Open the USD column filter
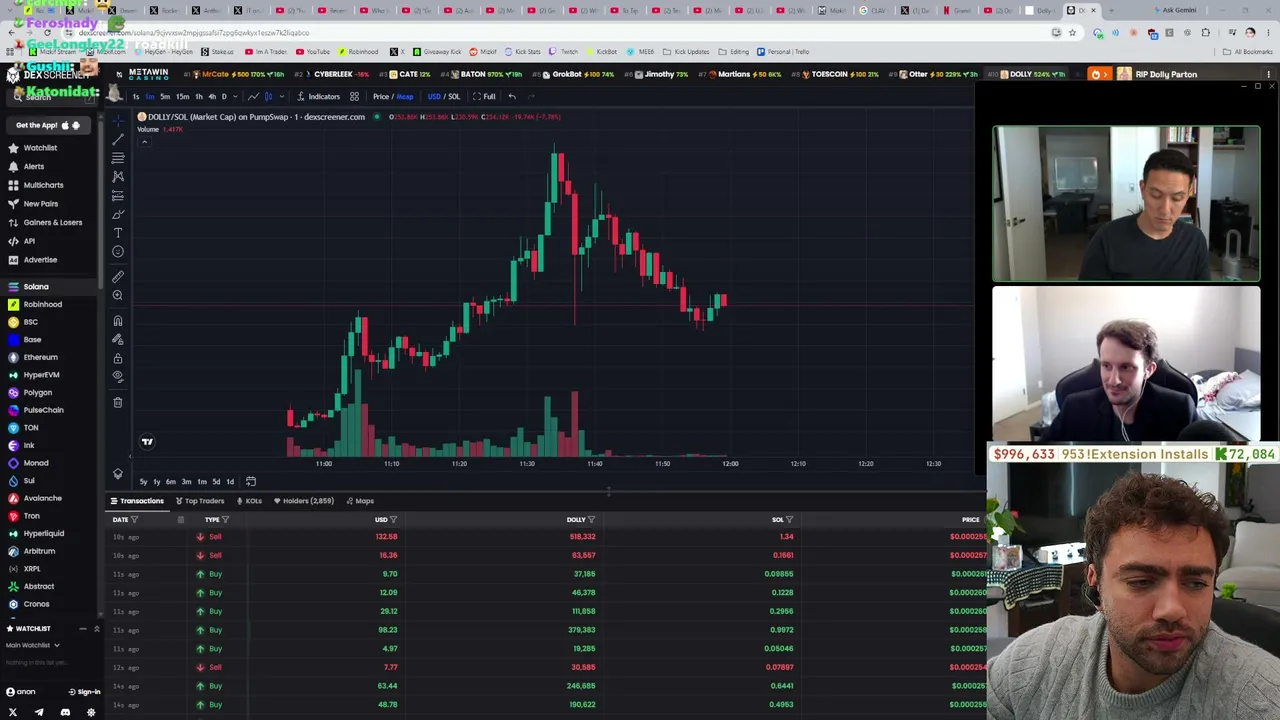The width and height of the screenshot is (1280, 720). coord(393,520)
